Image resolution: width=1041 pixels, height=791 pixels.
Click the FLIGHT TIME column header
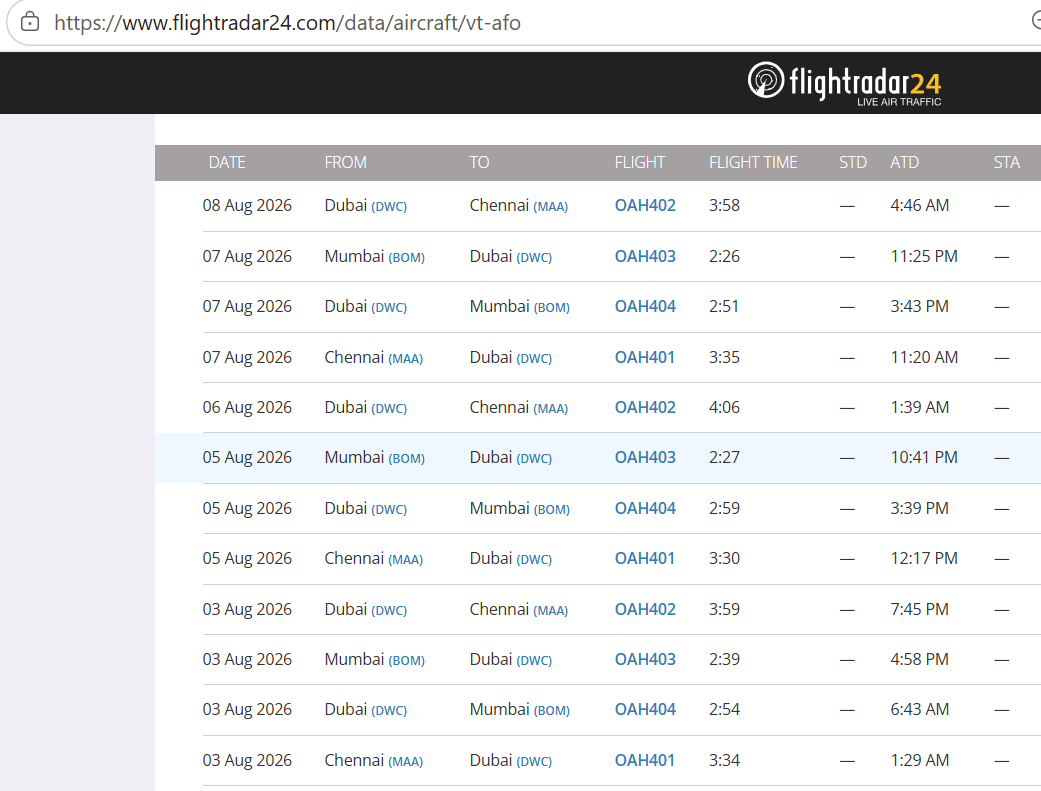[x=753, y=163]
